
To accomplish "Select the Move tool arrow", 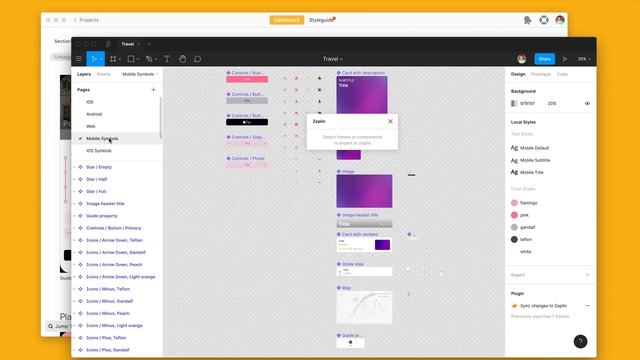I will 94,59.
